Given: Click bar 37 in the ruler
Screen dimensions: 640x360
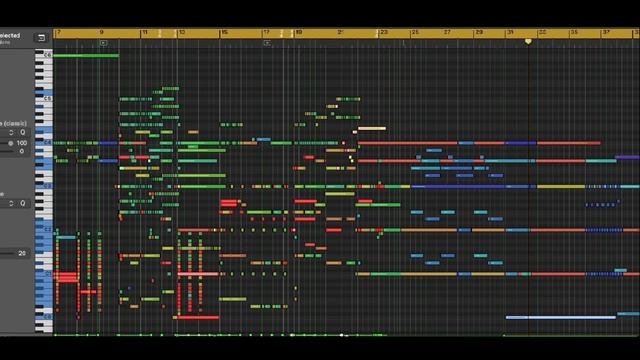Looking at the screenshot, I should point(606,32).
